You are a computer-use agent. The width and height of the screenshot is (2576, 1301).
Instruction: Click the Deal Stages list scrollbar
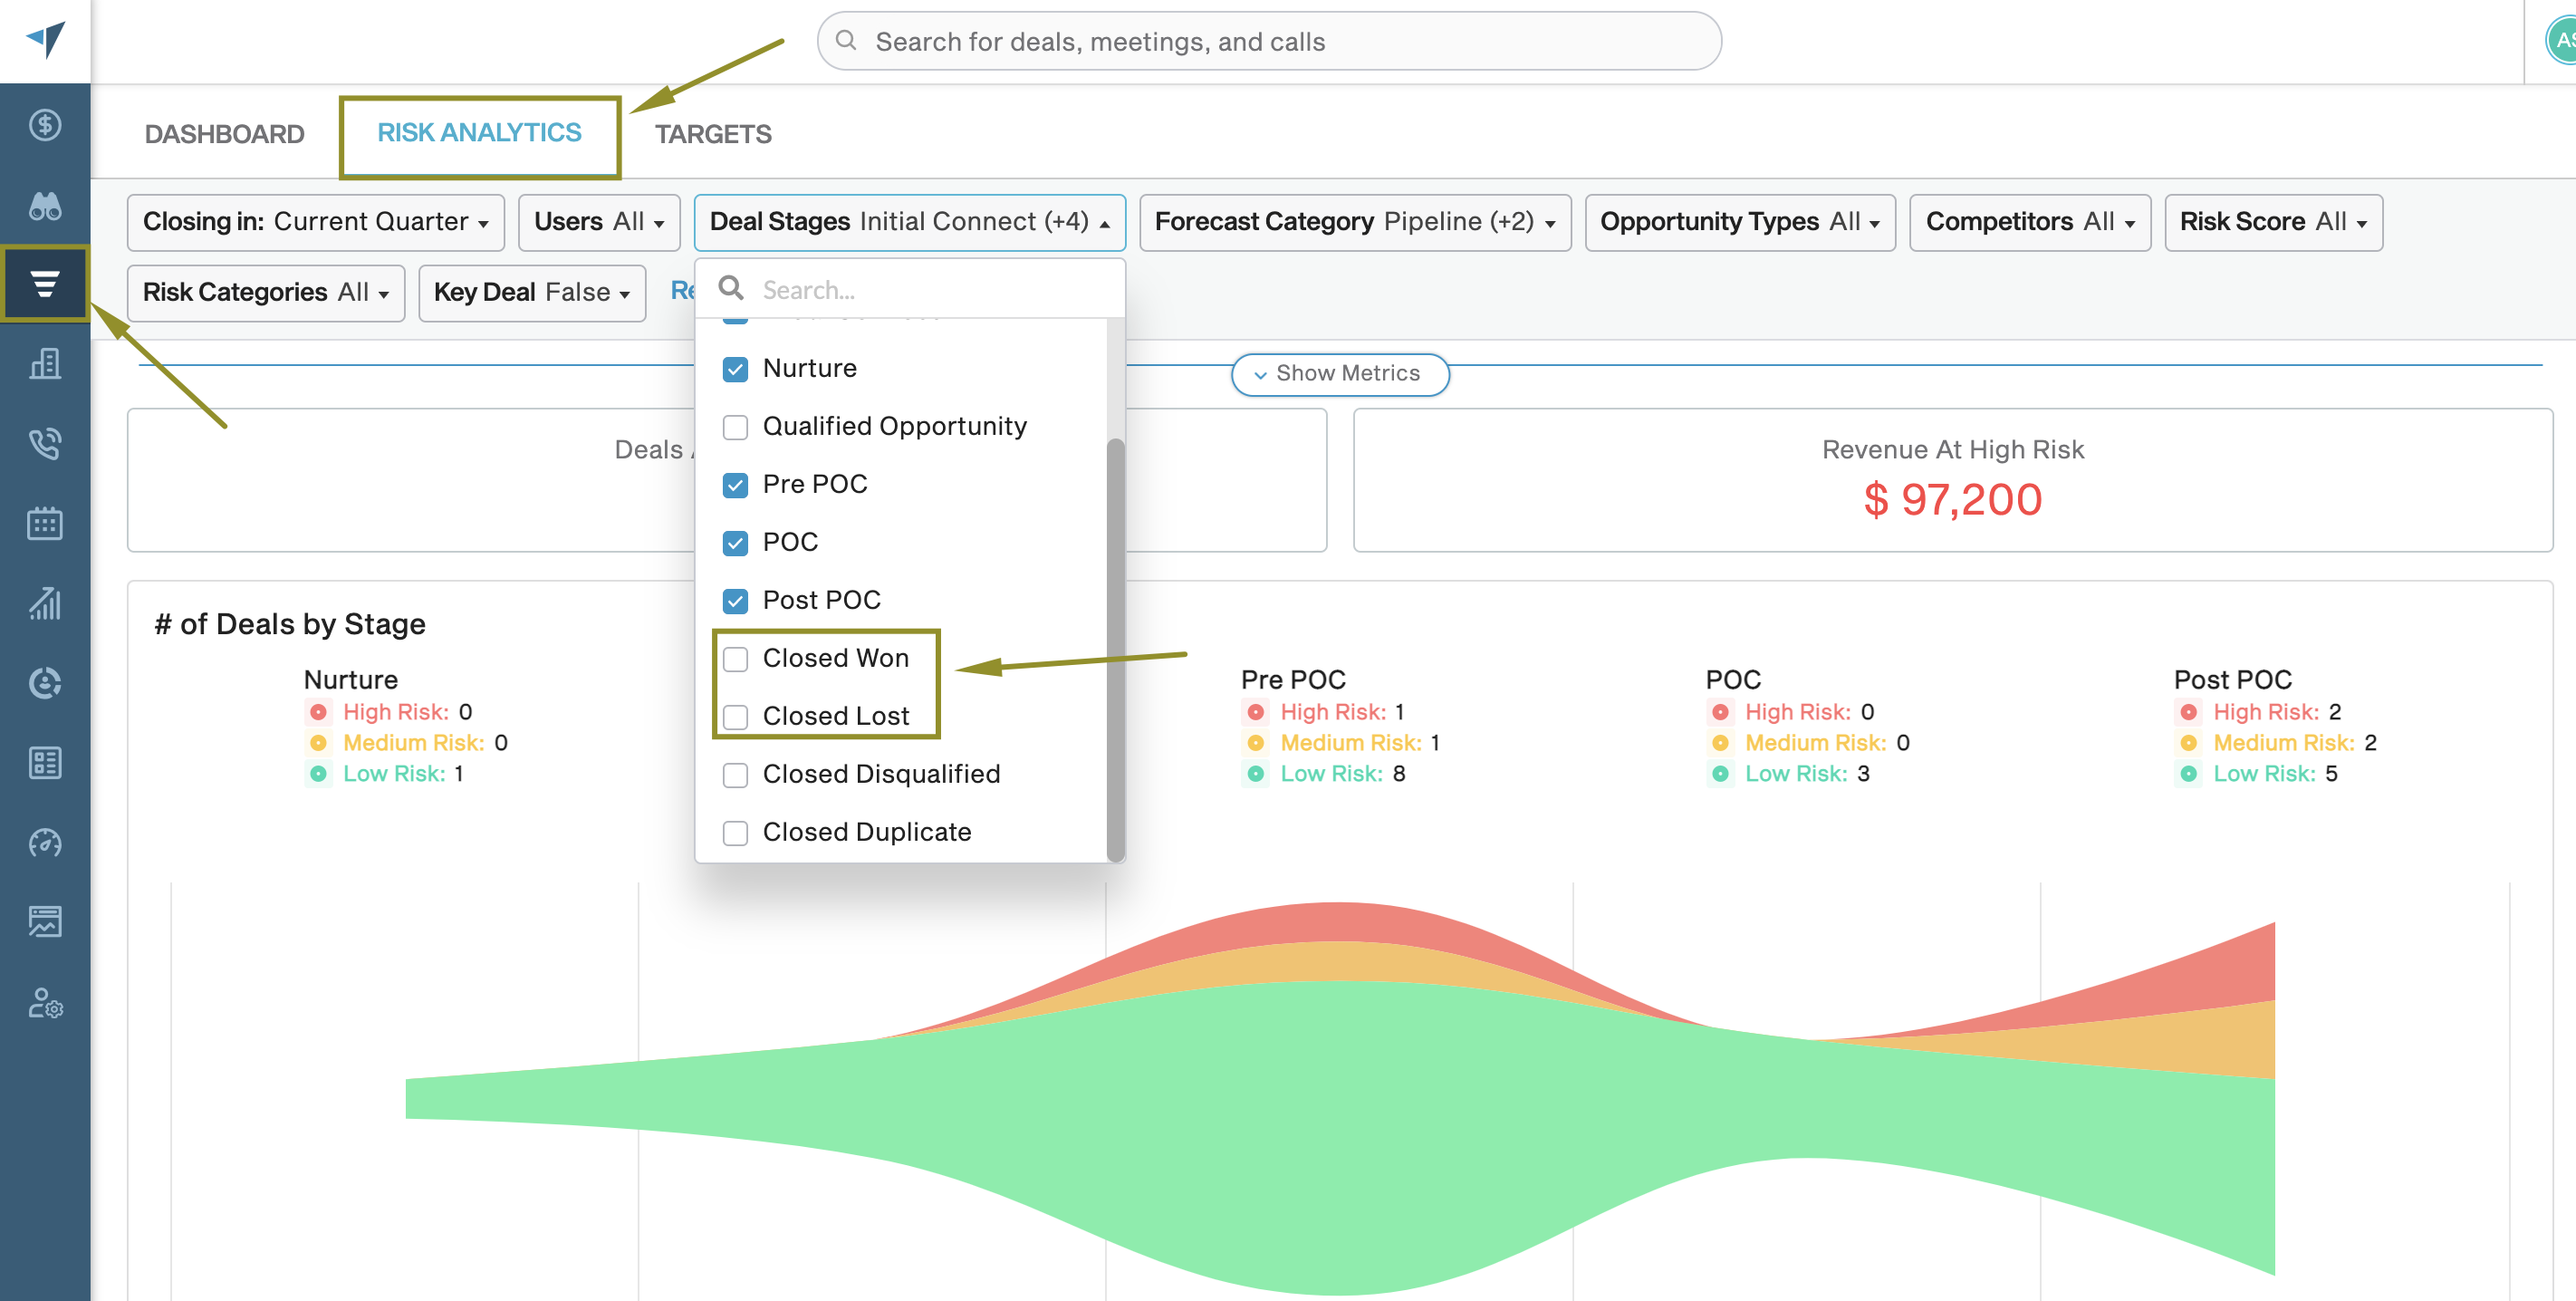coord(1115,649)
